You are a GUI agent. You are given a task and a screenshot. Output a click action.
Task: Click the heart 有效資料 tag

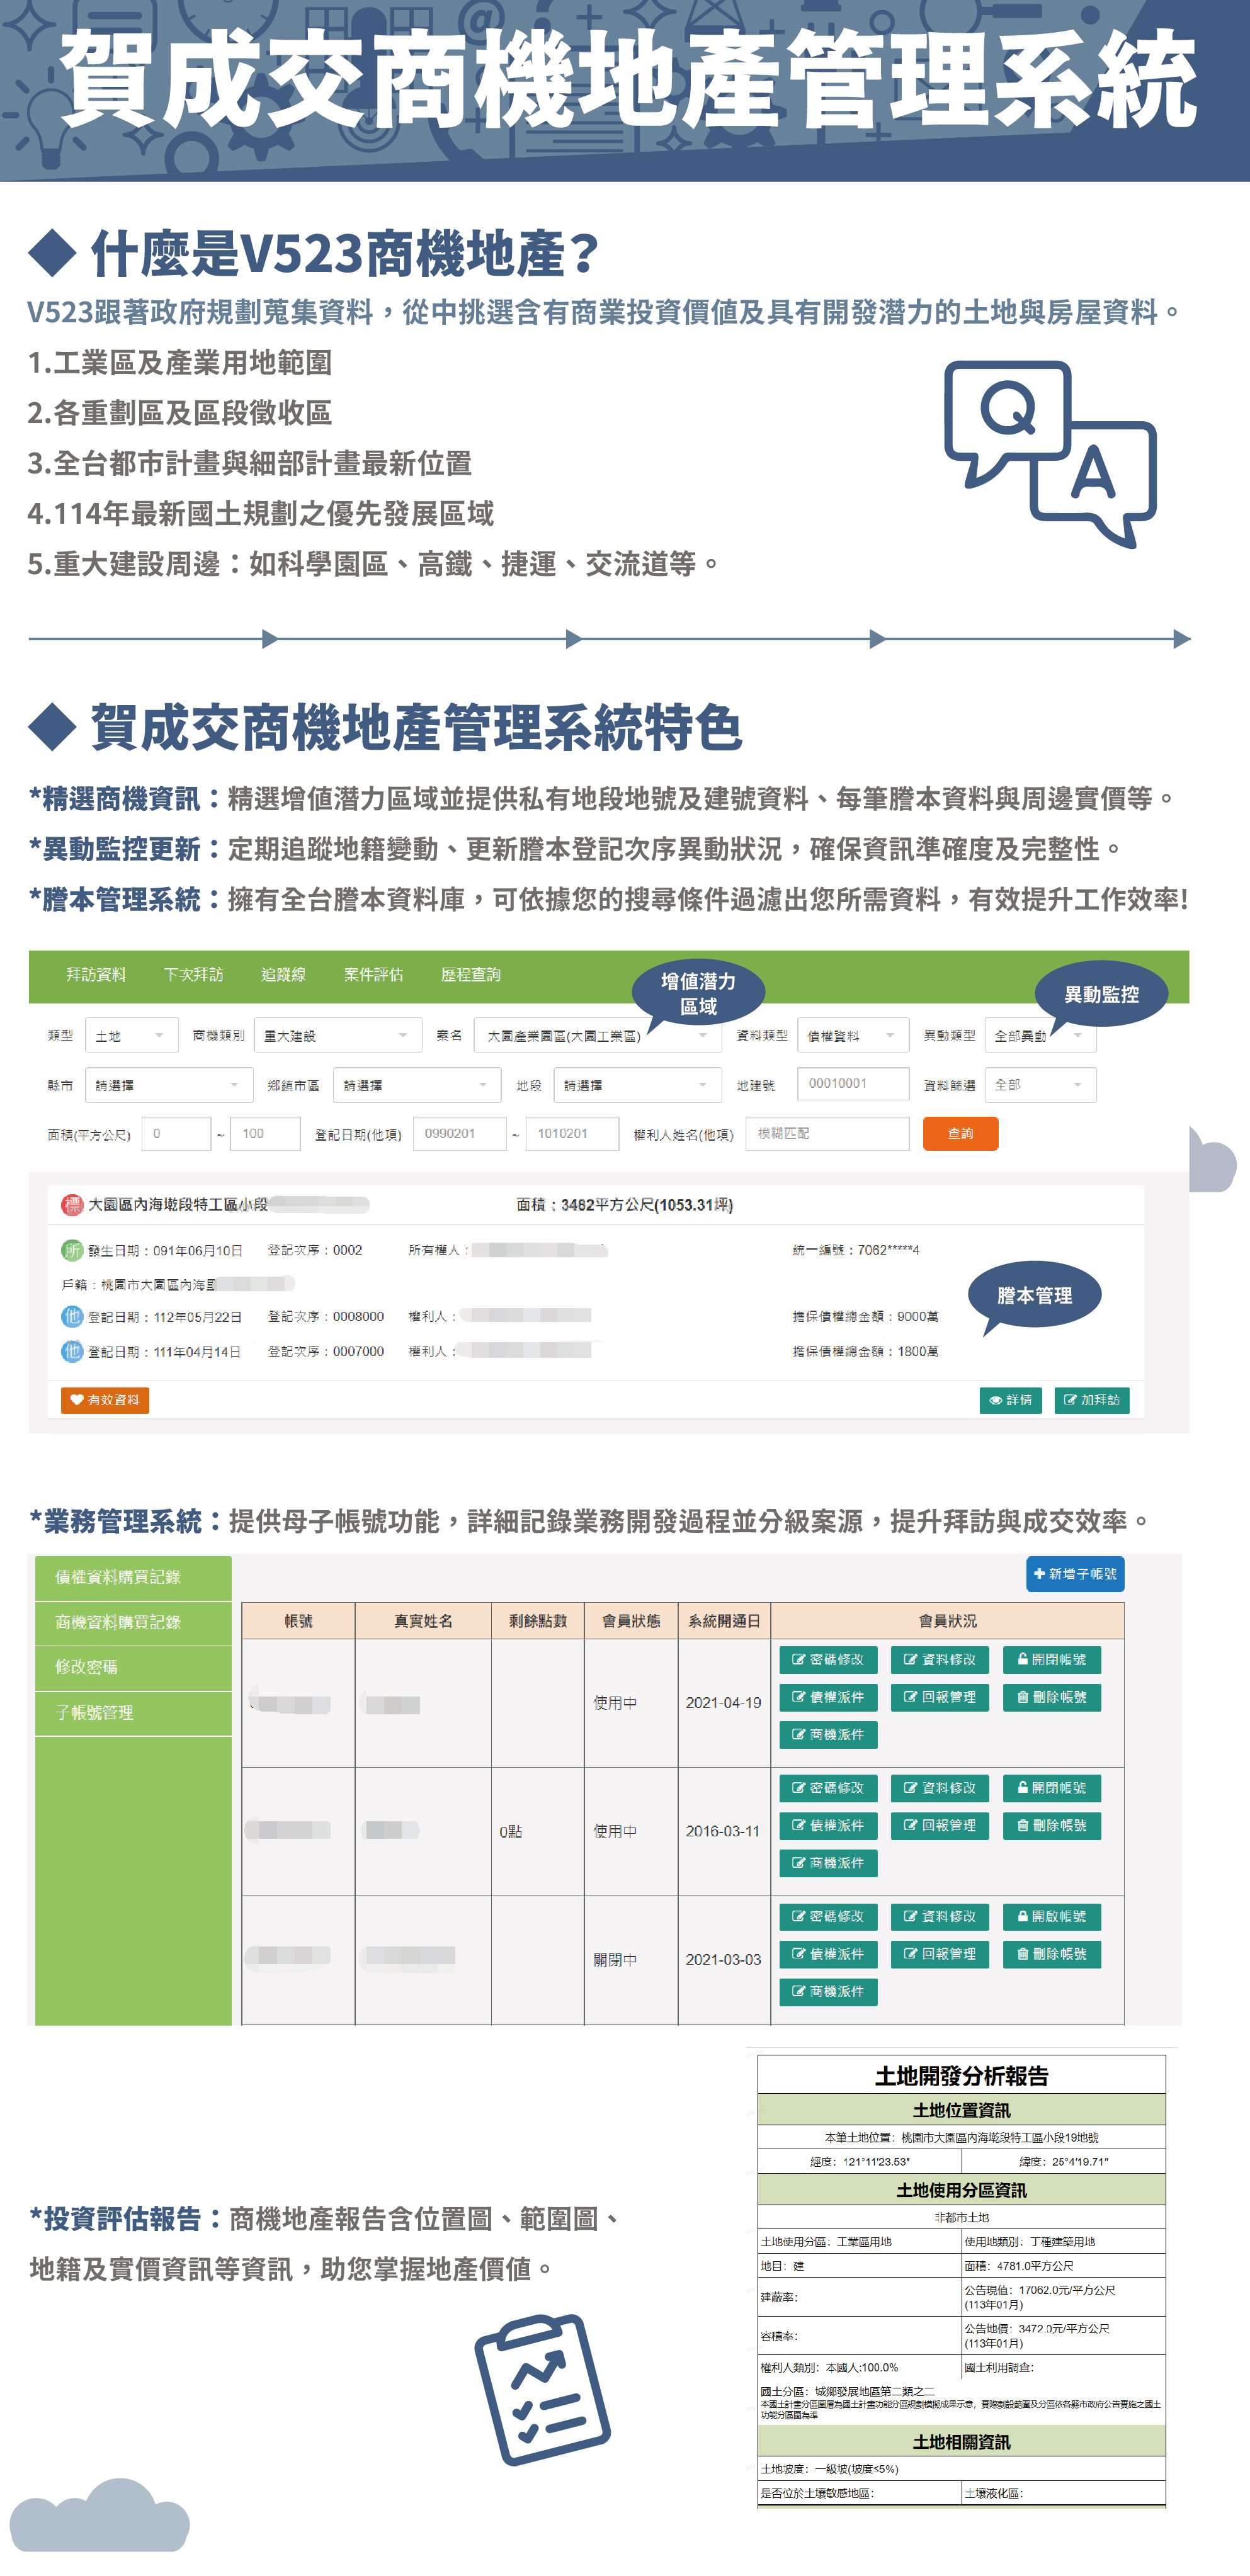click(x=105, y=1400)
